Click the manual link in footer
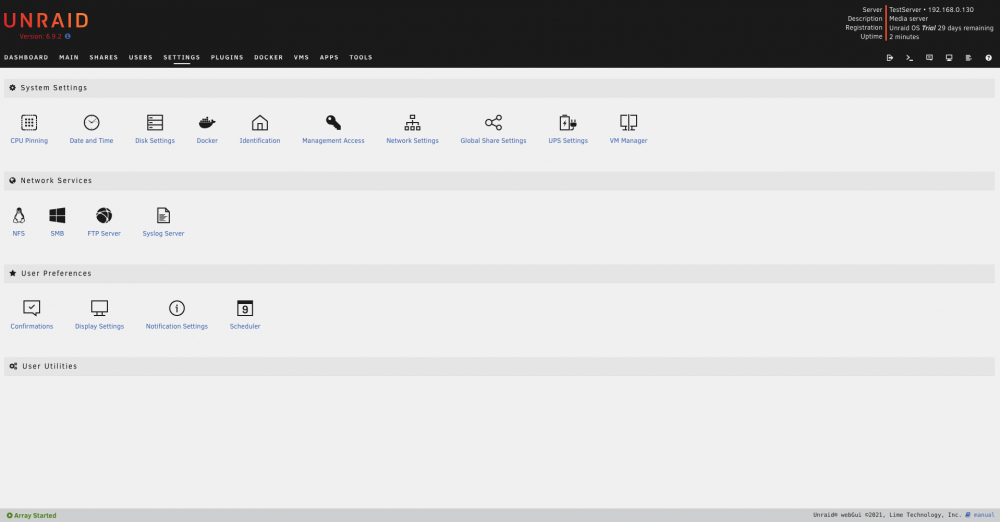The width and height of the screenshot is (1000, 522). tap(983, 515)
